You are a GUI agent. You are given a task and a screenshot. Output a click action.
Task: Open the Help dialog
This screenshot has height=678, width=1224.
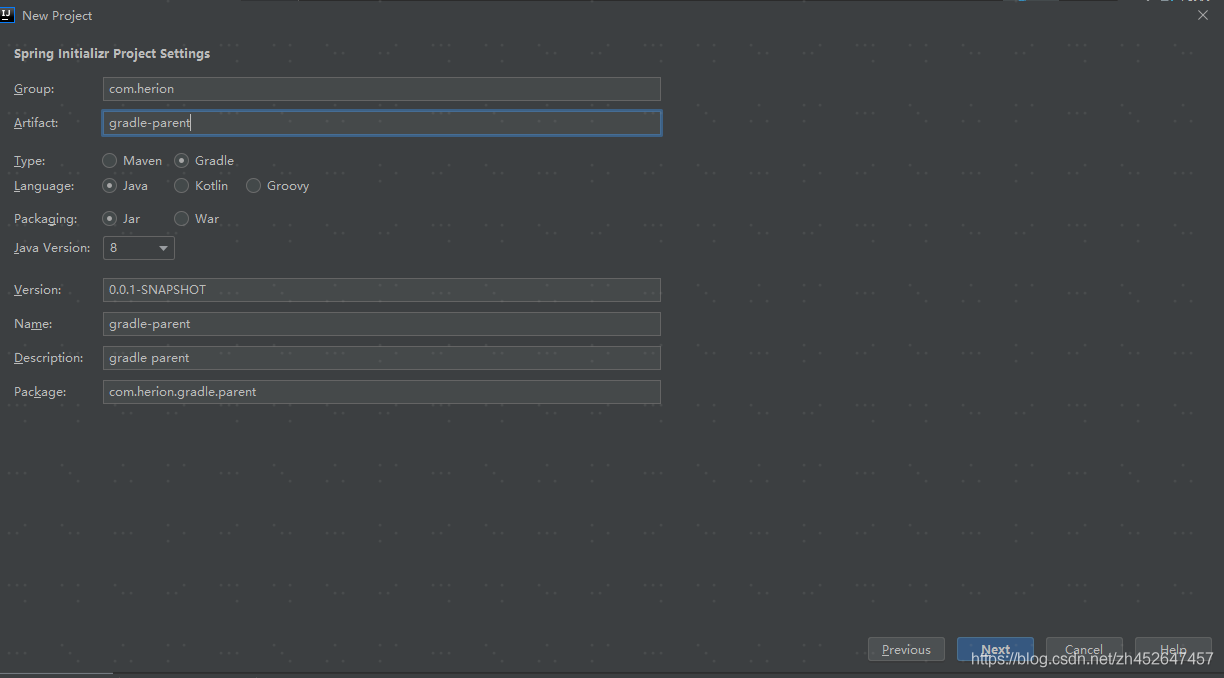(1172, 649)
